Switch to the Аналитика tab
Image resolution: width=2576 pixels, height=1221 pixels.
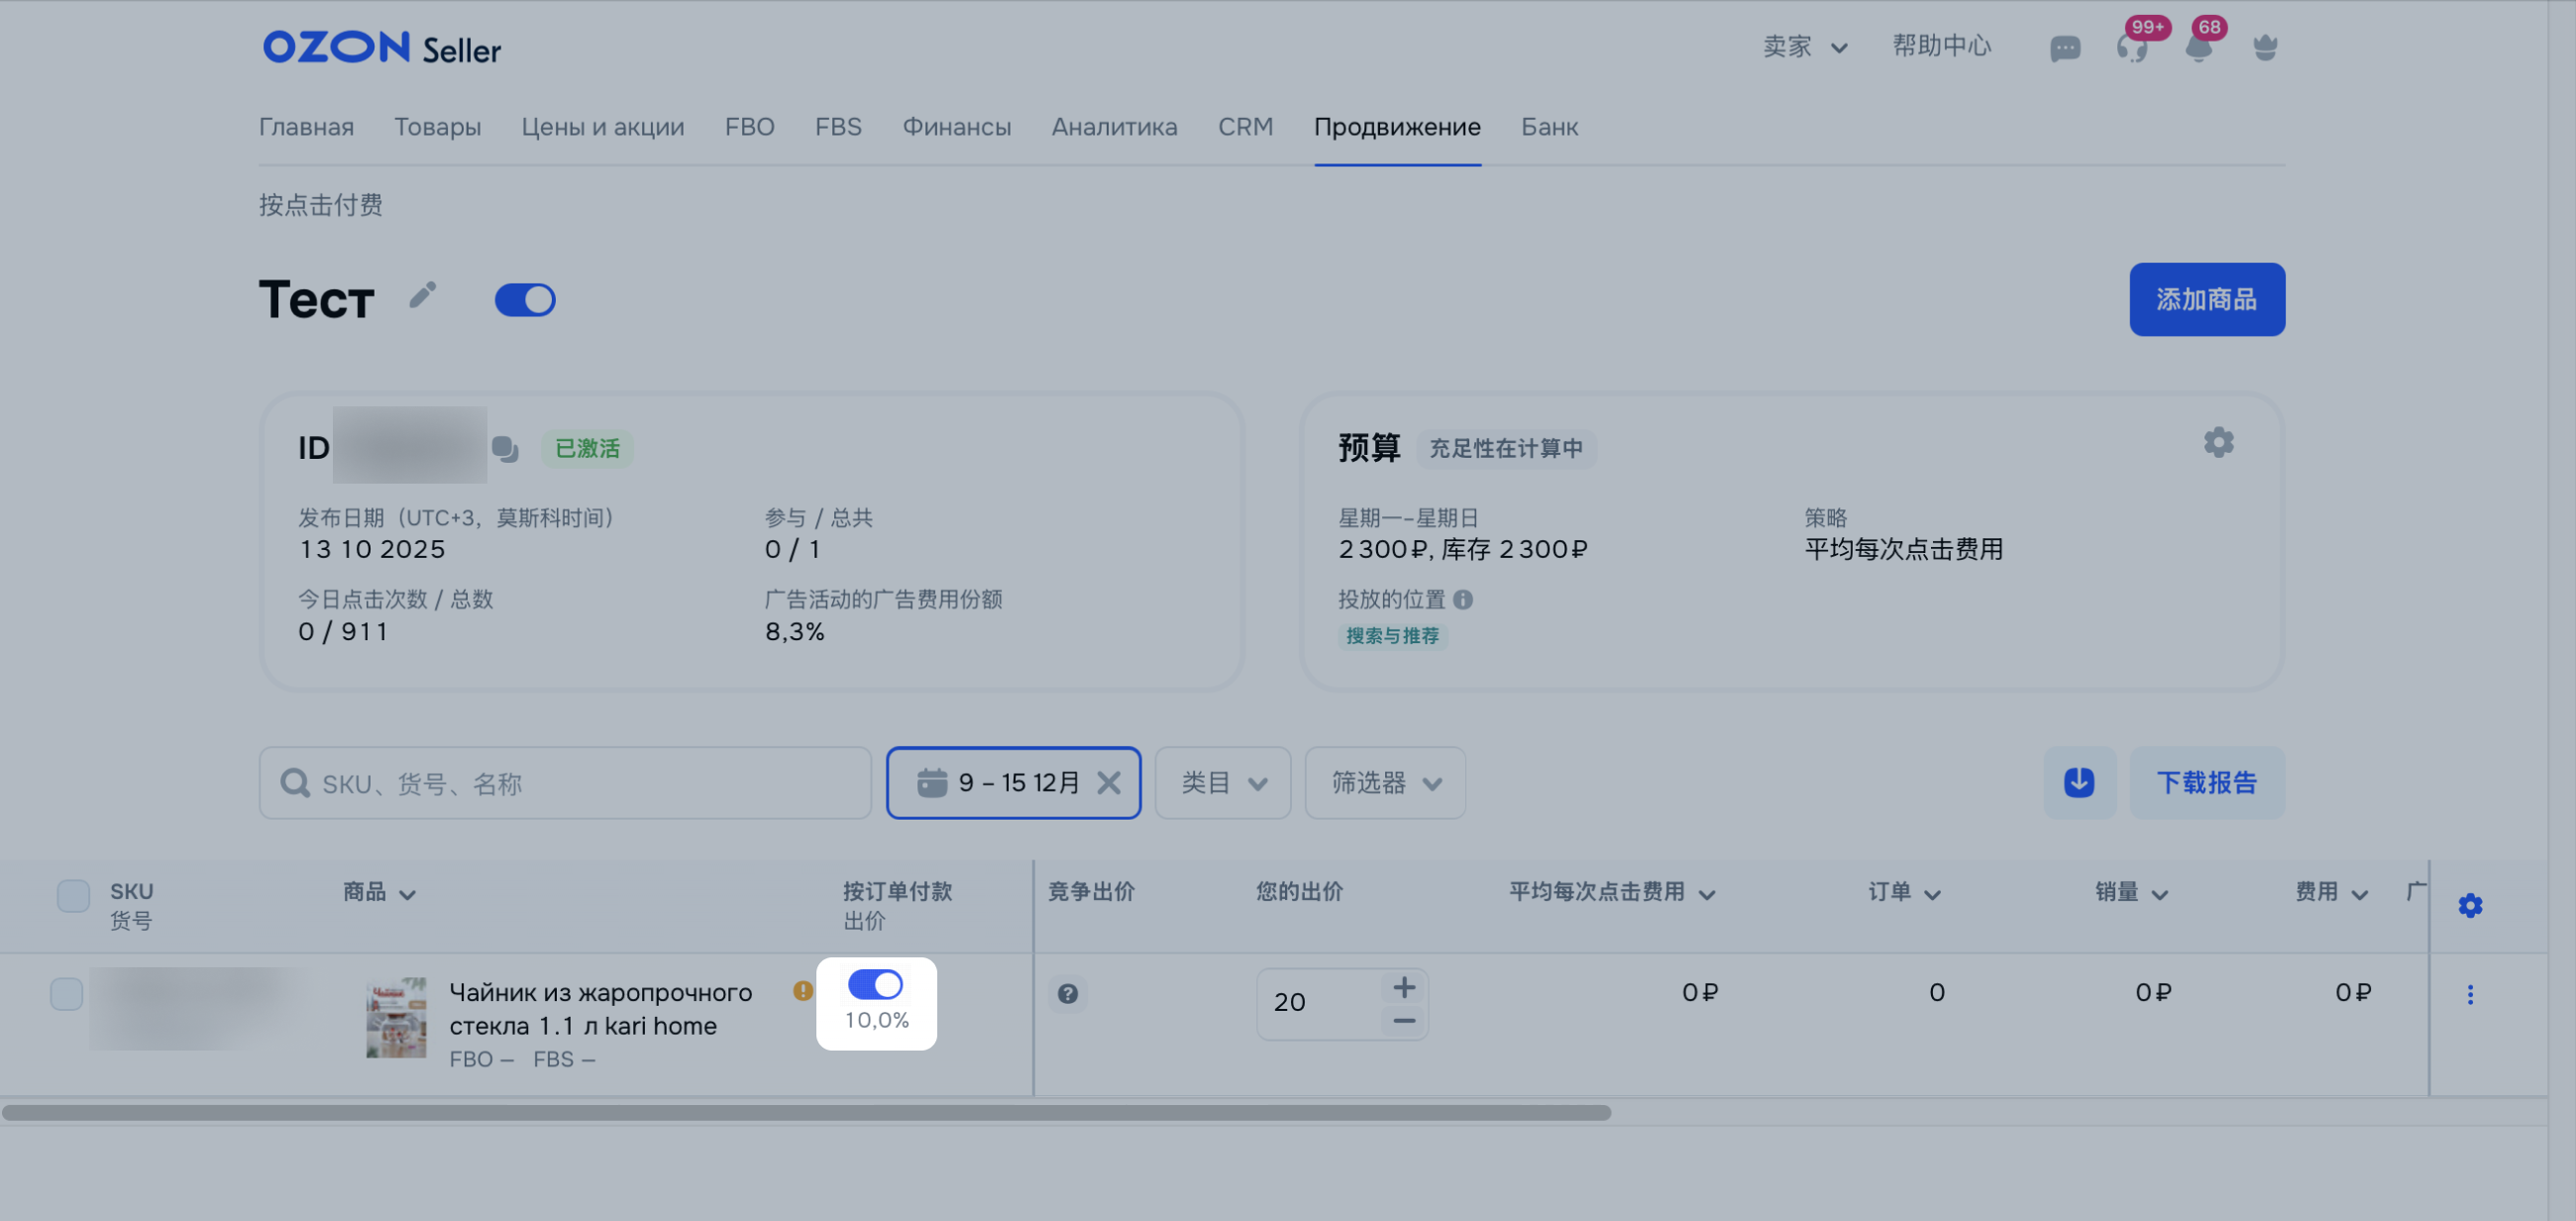point(1114,127)
